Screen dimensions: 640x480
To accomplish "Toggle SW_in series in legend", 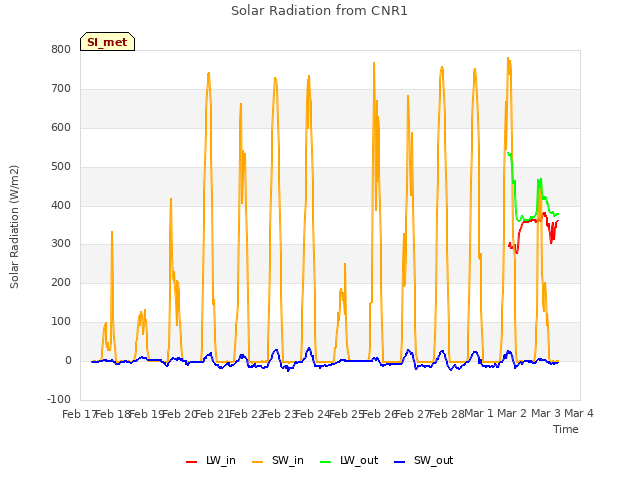I will [278, 461].
